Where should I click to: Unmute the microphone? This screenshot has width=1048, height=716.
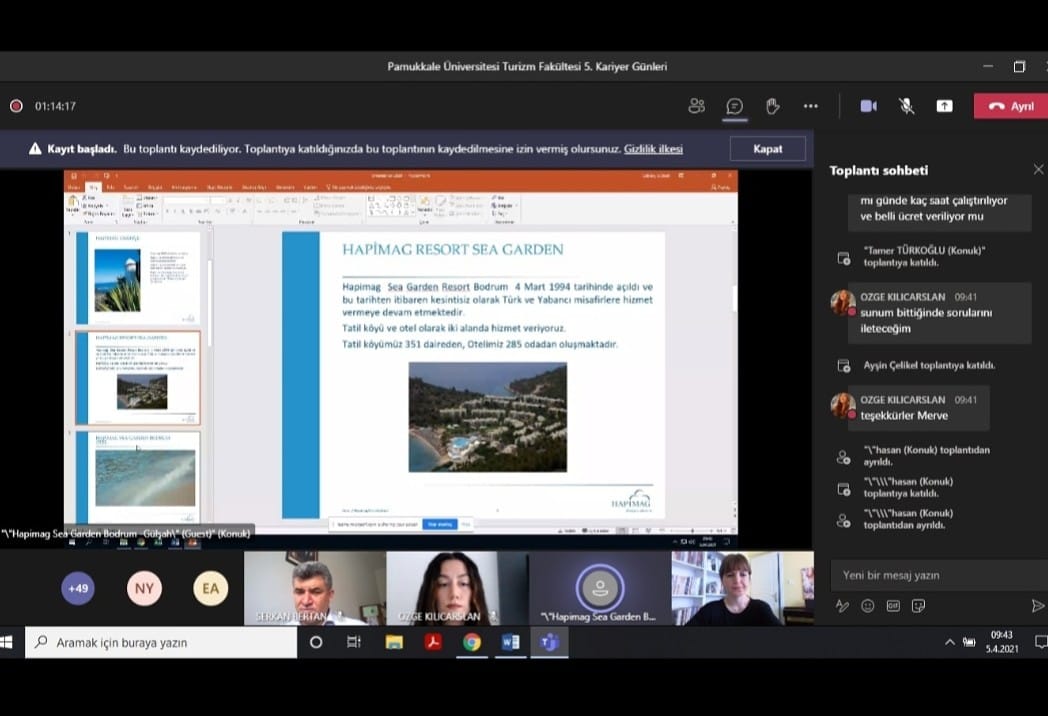click(906, 106)
